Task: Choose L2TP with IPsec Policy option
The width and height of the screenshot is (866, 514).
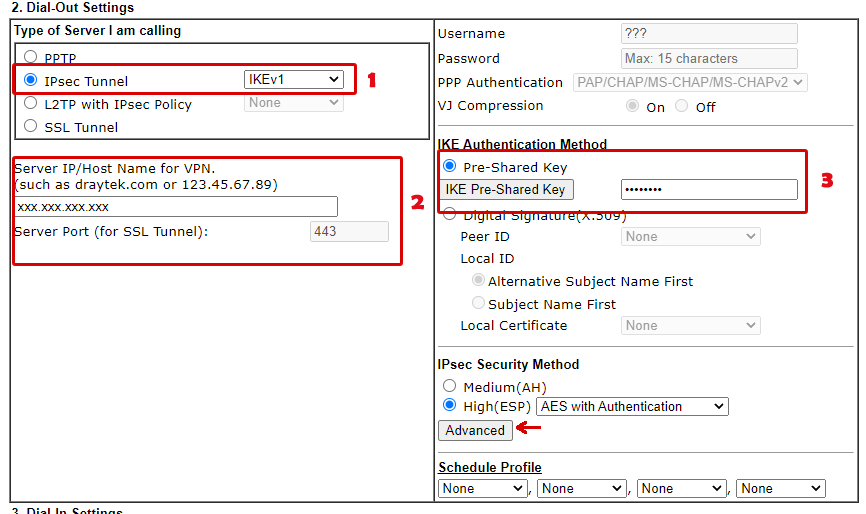Action: click(x=30, y=103)
